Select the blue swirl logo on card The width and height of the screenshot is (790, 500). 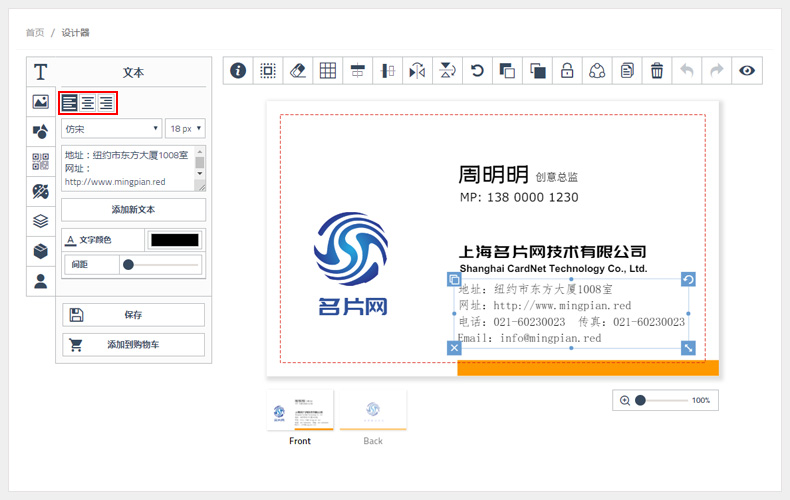[351, 248]
